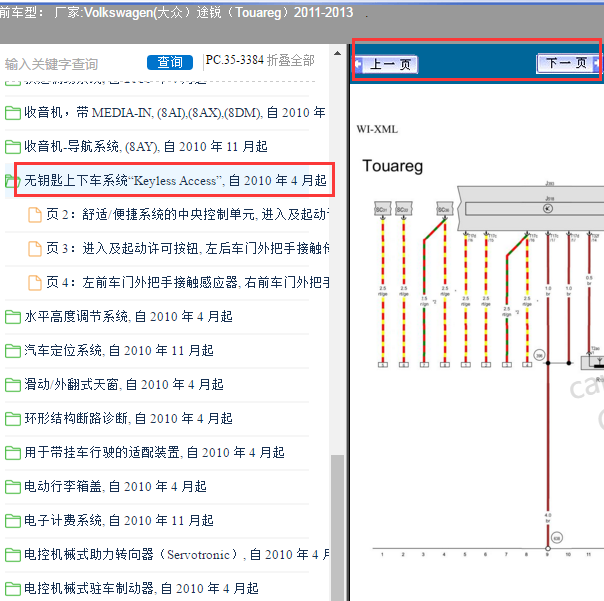The width and height of the screenshot is (604, 601).
Task: Expand folder 滑动/外翻式天窗
Action: point(124,384)
